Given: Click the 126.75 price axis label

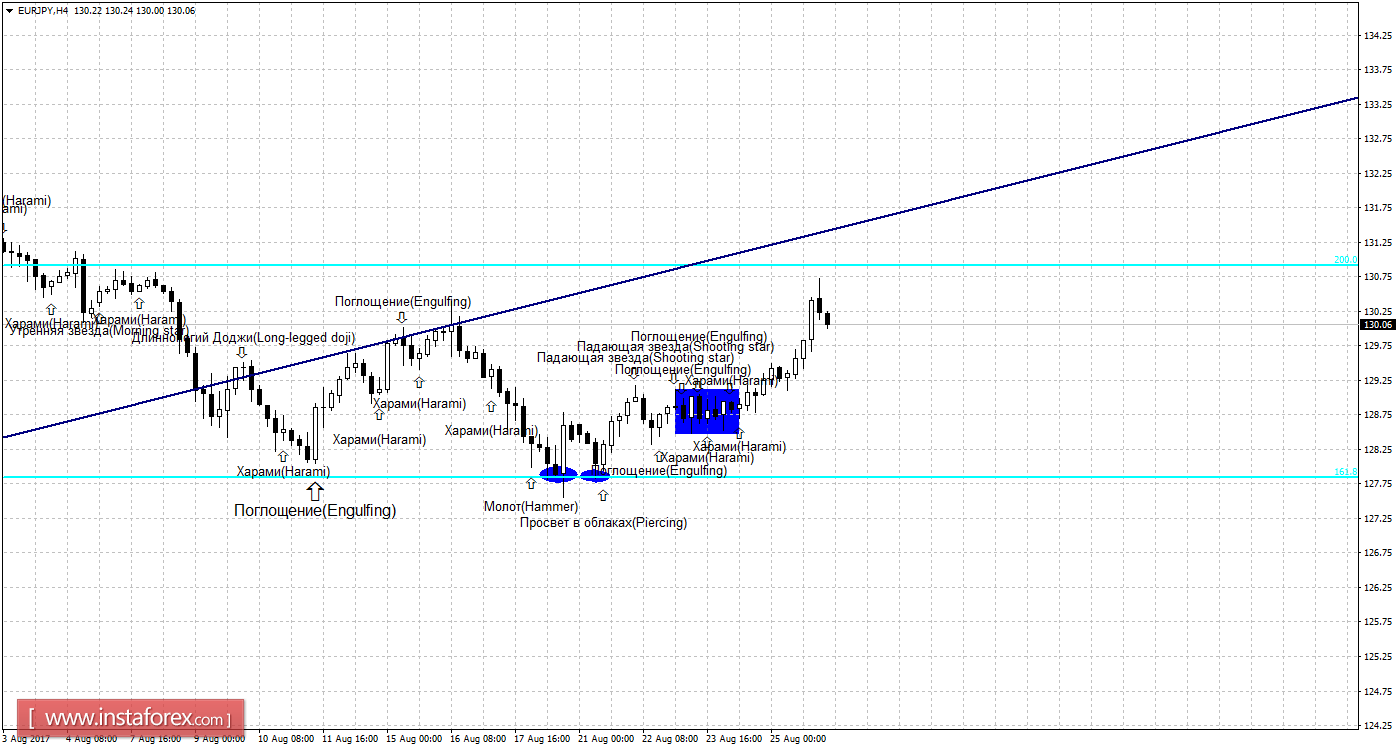Looking at the screenshot, I should 1379,553.
